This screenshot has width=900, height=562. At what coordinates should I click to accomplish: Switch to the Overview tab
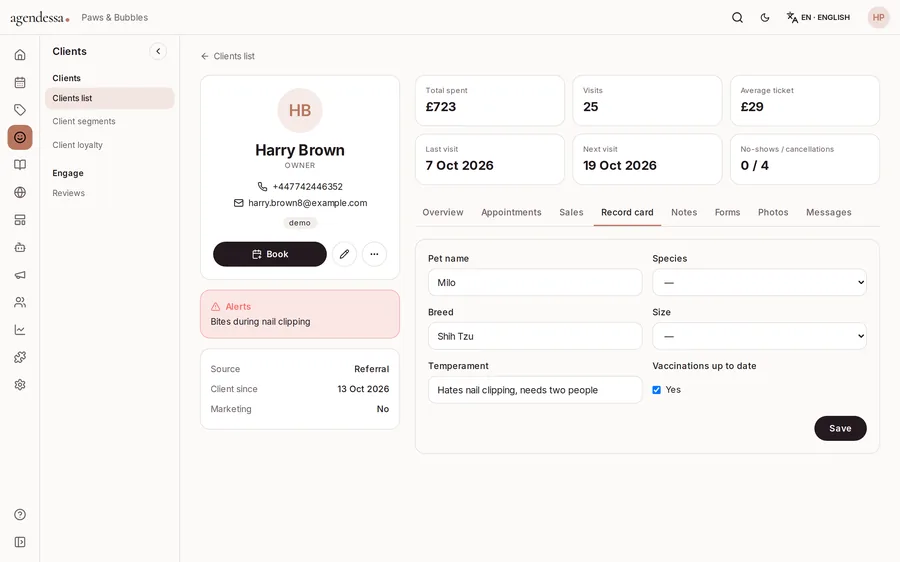(x=443, y=212)
